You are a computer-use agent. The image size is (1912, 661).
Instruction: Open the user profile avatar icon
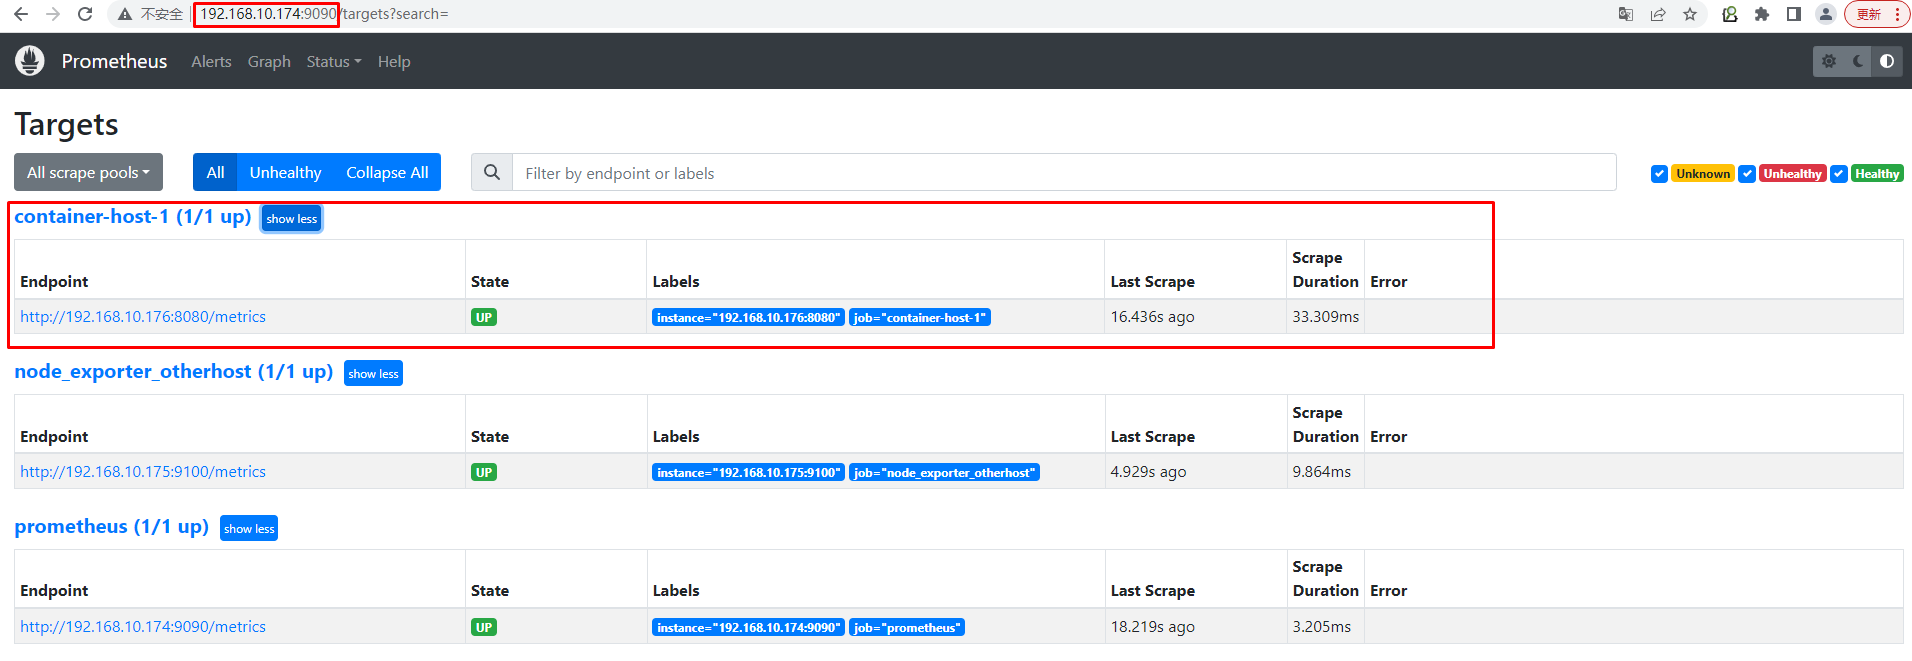(1826, 14)
